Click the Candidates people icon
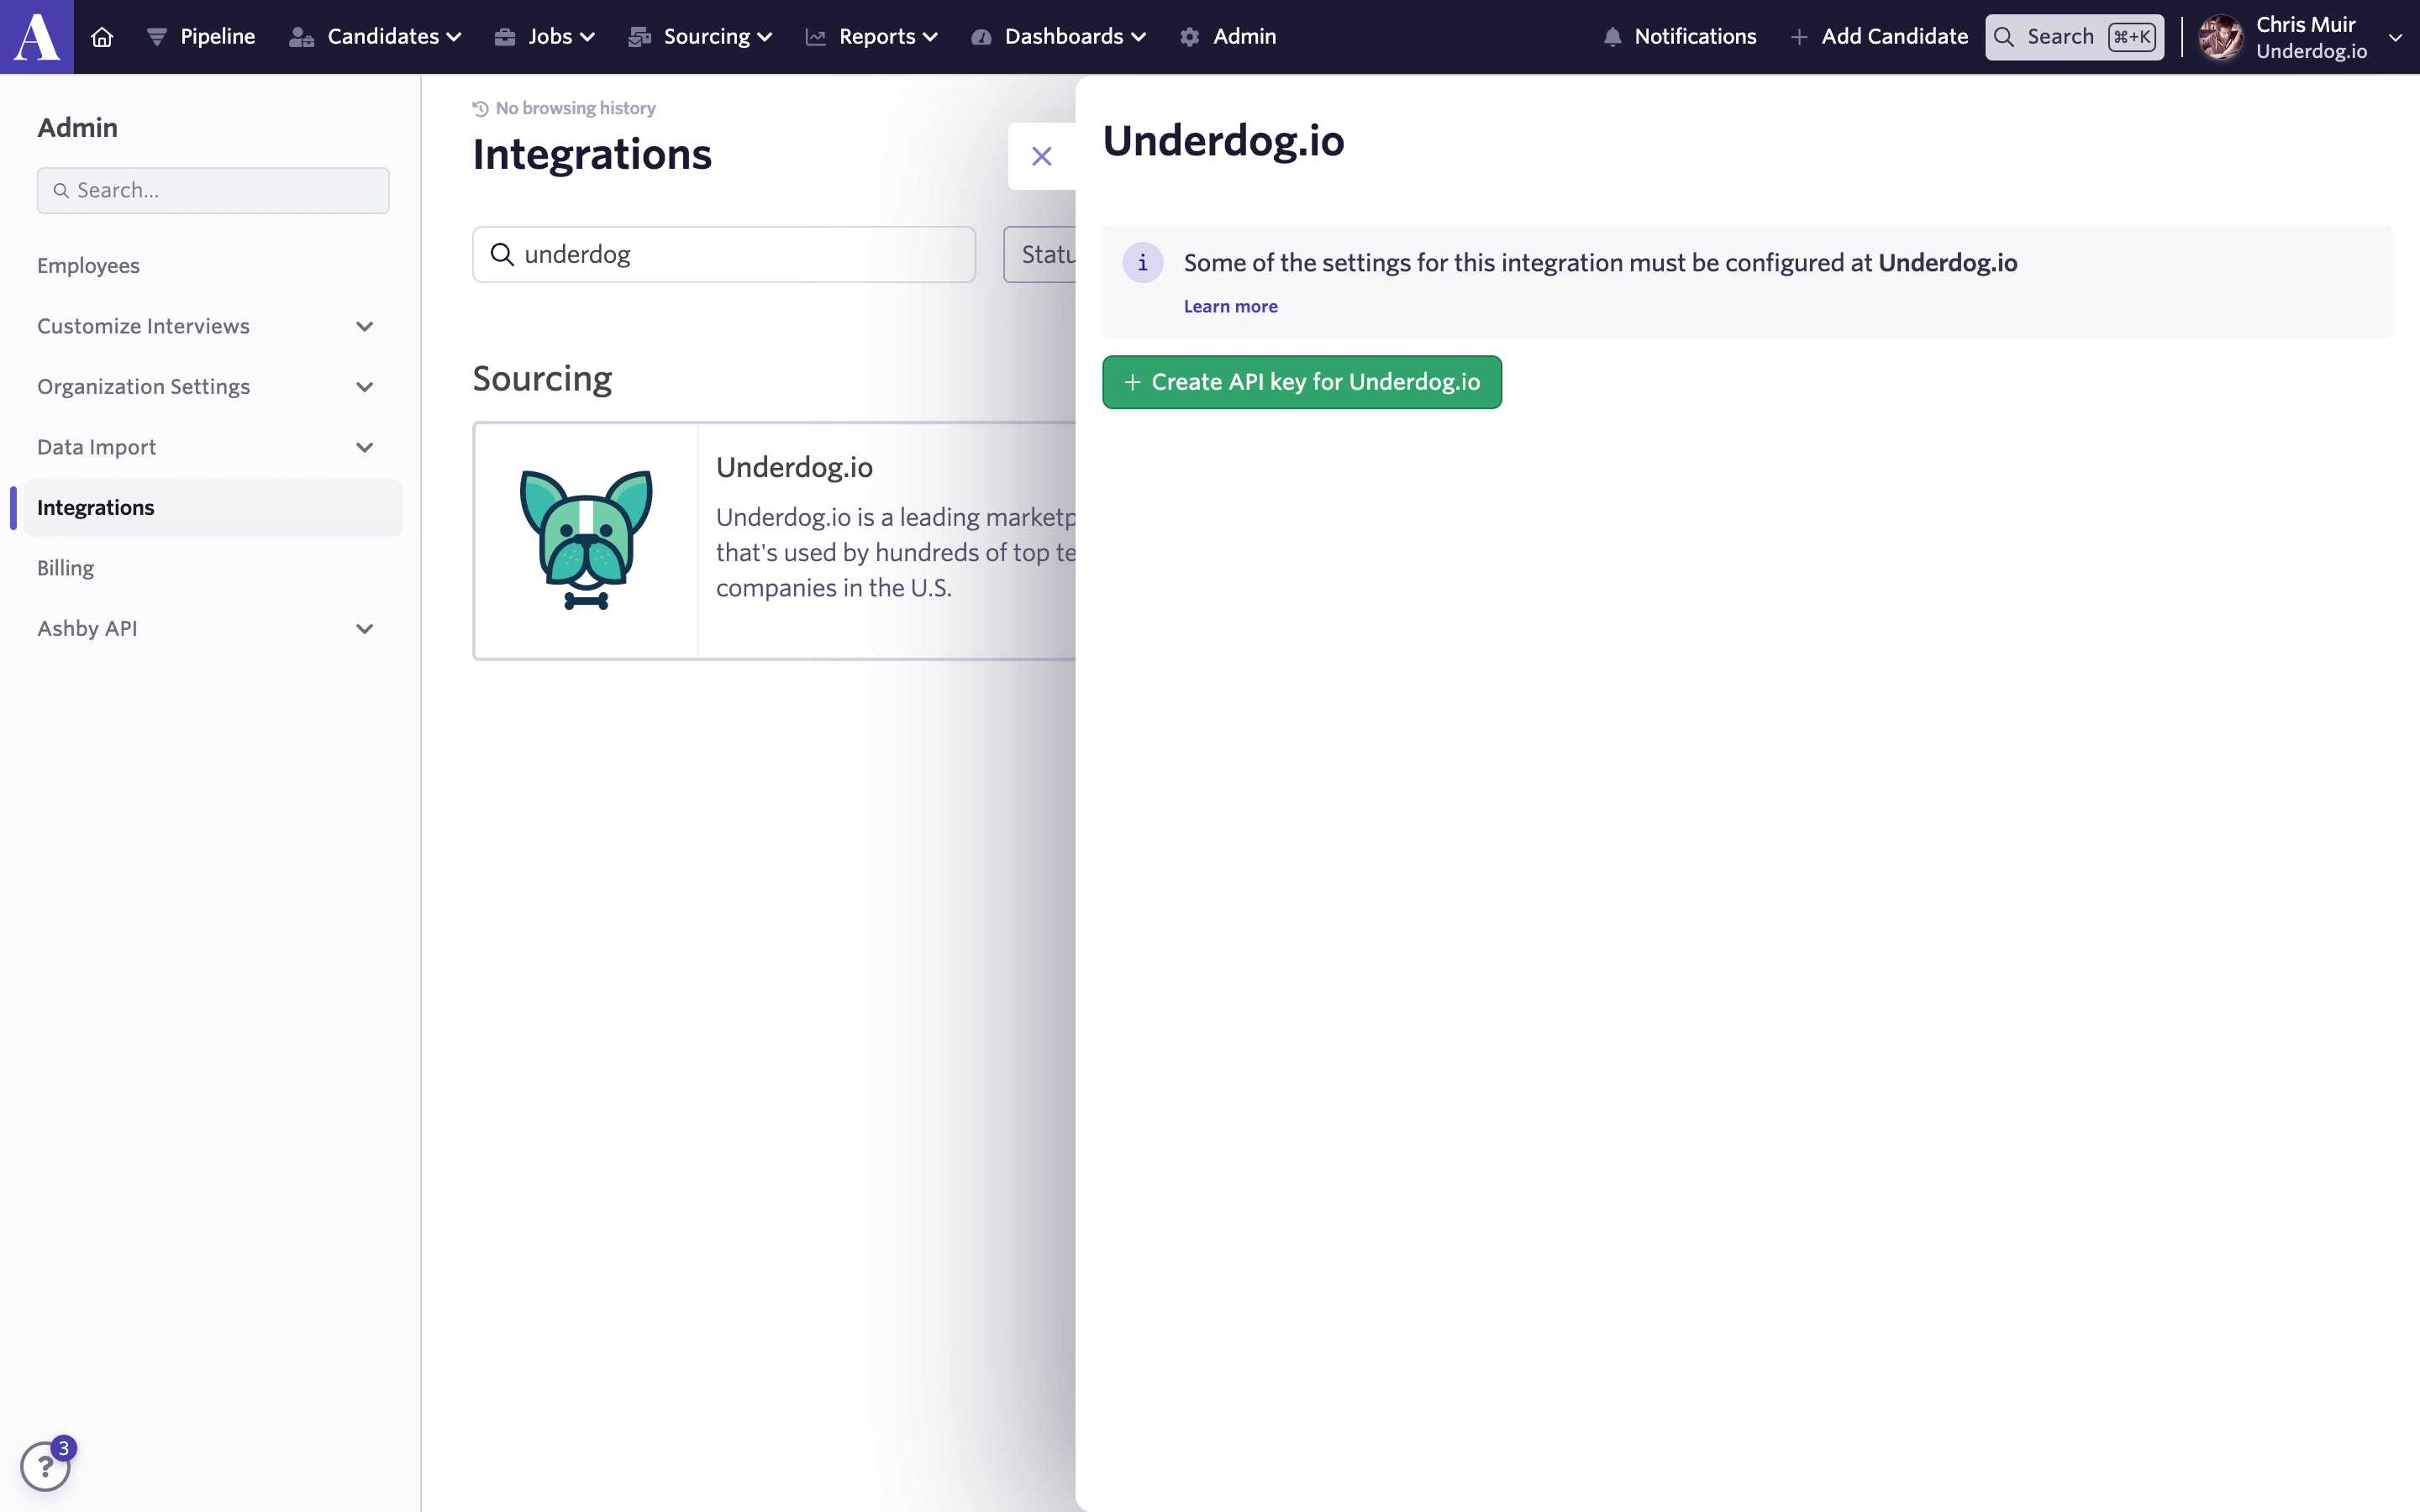Image resolution: width=2420 pixels, height=1512 pixels. click(301, 37)
